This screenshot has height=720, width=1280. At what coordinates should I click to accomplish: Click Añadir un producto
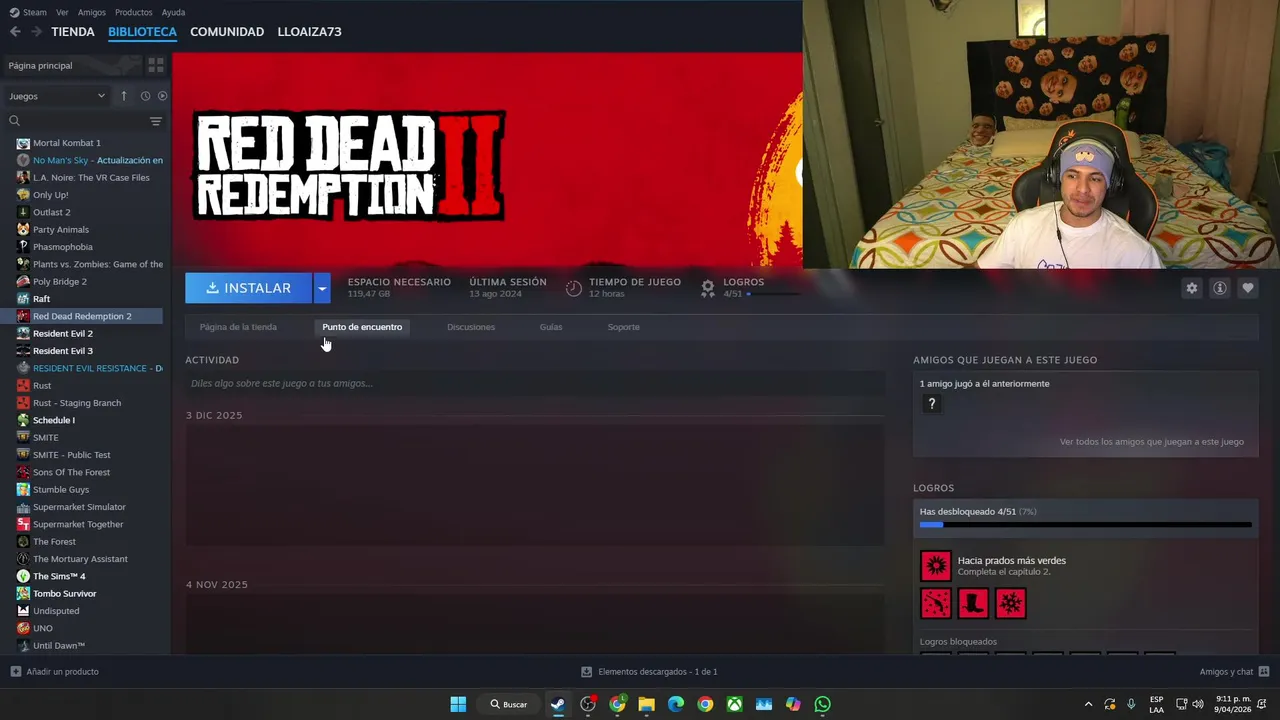point(54,672)
